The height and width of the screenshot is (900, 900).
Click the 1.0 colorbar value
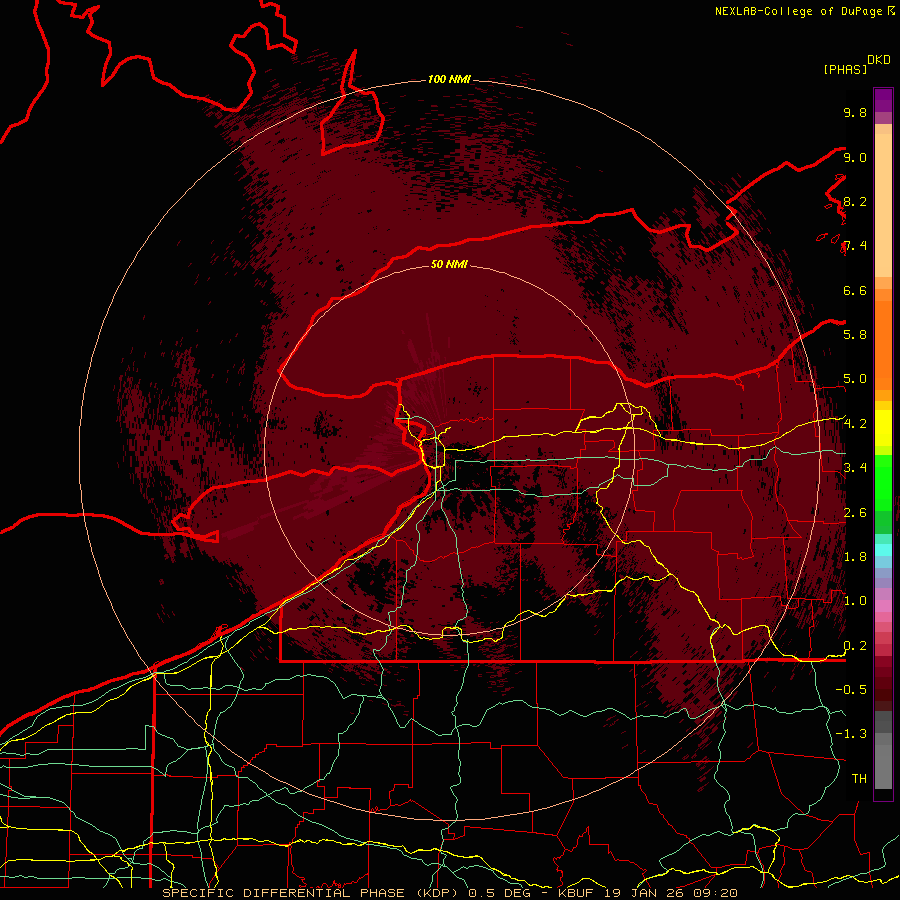tap(855, 601)
